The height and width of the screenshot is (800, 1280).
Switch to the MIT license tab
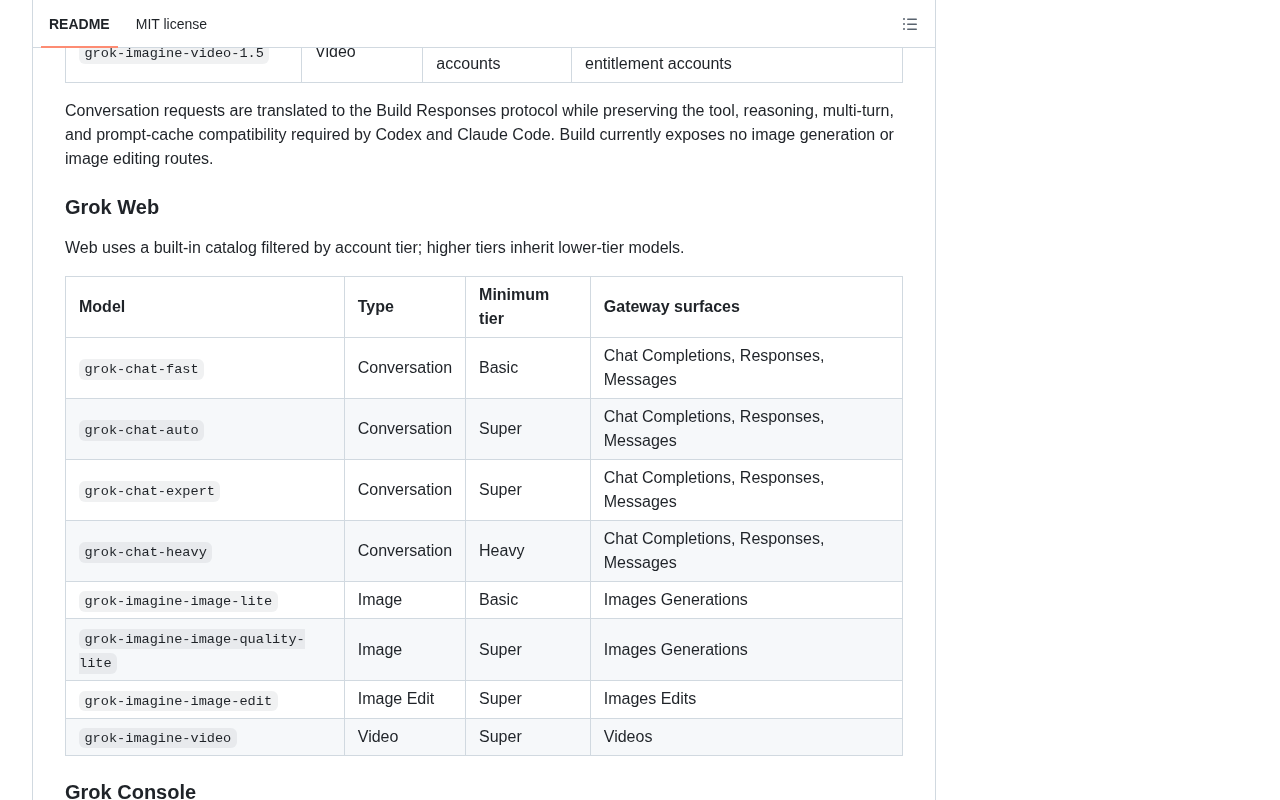pyautogui.click(x=171, y=24)
